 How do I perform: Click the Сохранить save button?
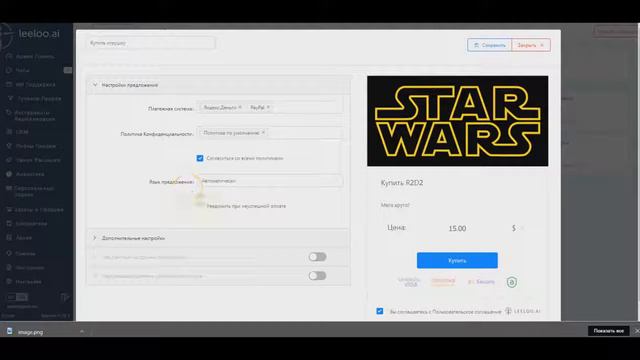tap(489, 45)
